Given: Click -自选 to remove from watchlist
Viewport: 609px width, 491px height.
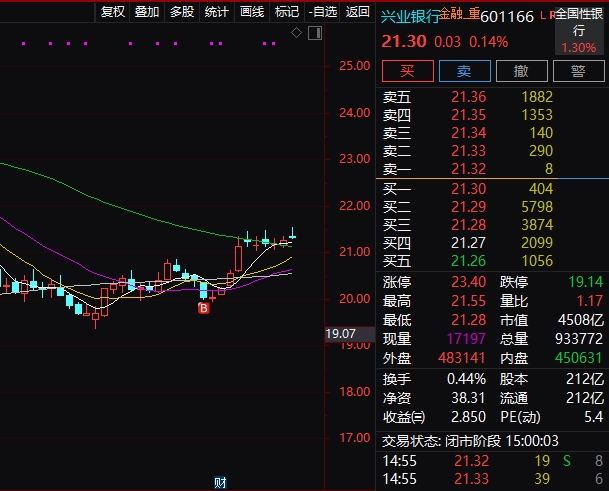Looking at the screenshot, I should coord(322,12).
